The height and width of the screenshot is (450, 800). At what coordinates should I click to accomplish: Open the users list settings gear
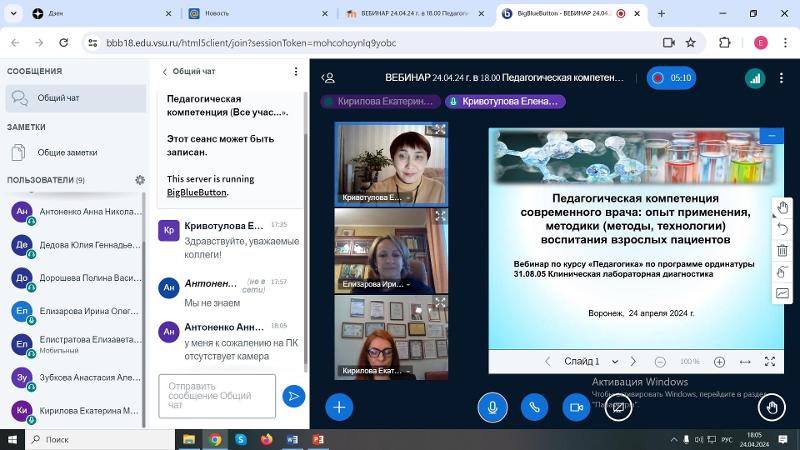140,180
